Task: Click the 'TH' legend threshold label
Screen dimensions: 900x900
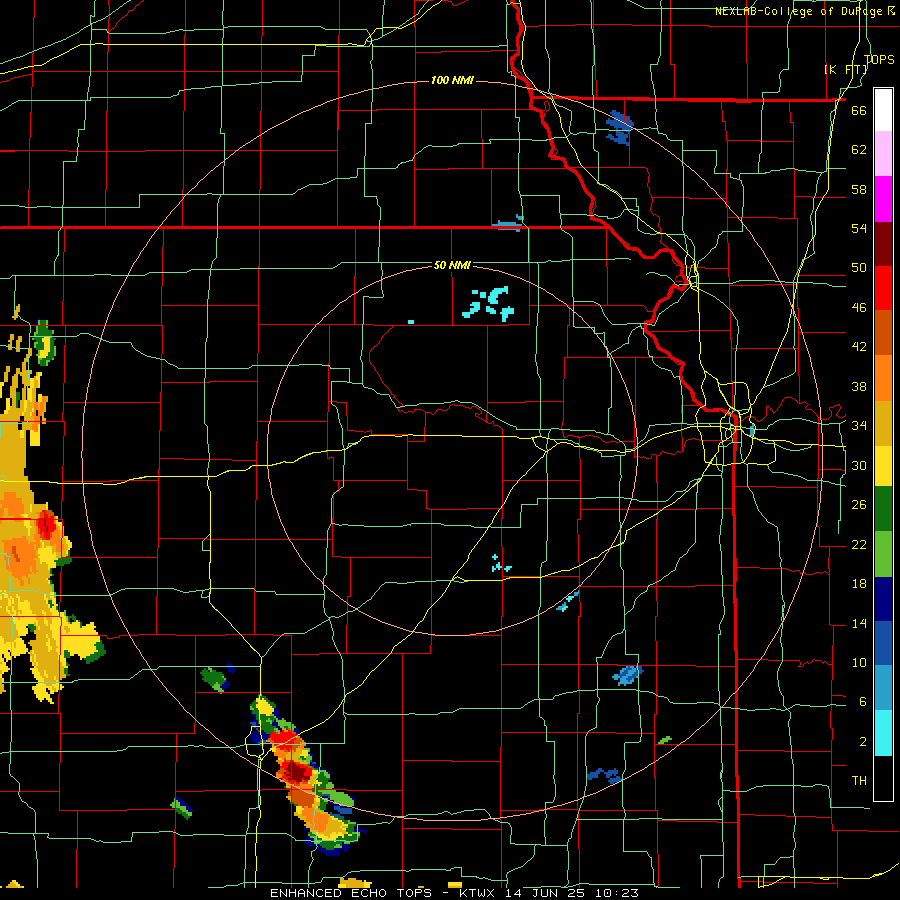Action: coord(859,781)
